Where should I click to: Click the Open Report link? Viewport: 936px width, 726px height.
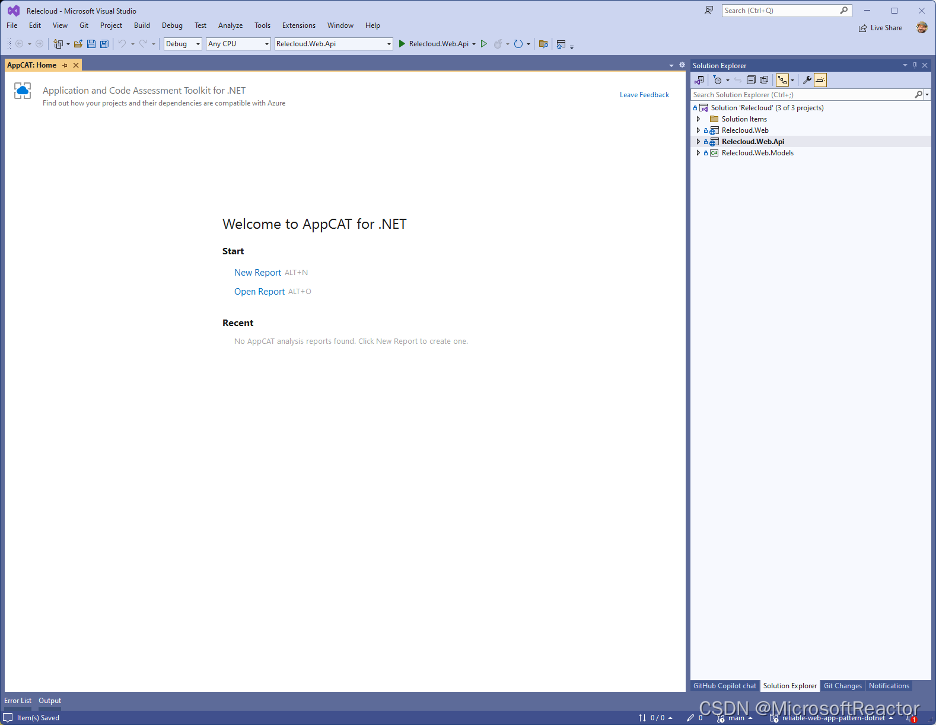[x=259, y=291]
